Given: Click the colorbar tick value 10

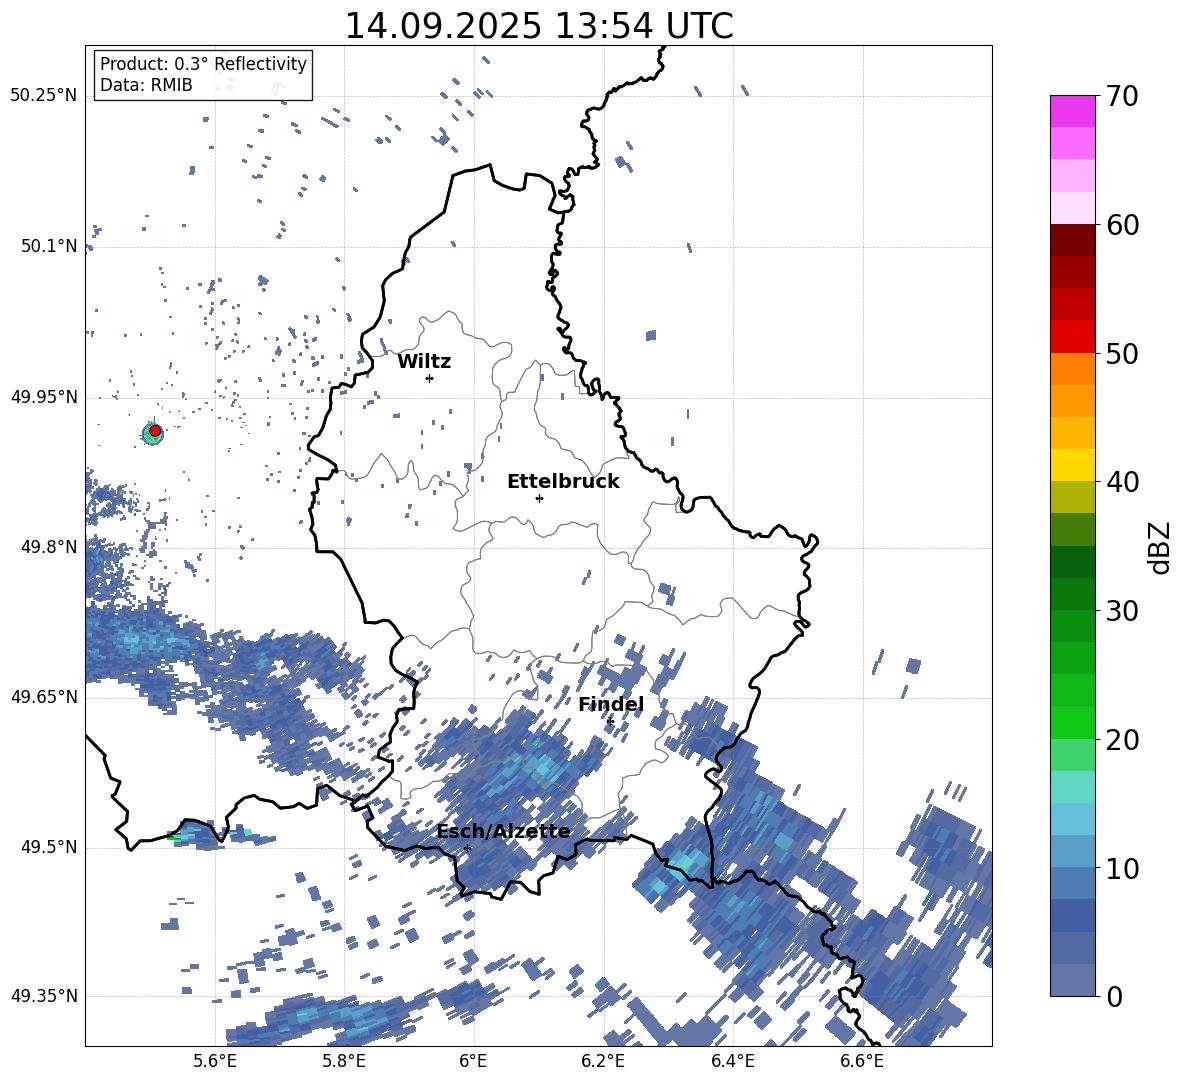Looking at the screenshot, I should [x=1123, y=868].
